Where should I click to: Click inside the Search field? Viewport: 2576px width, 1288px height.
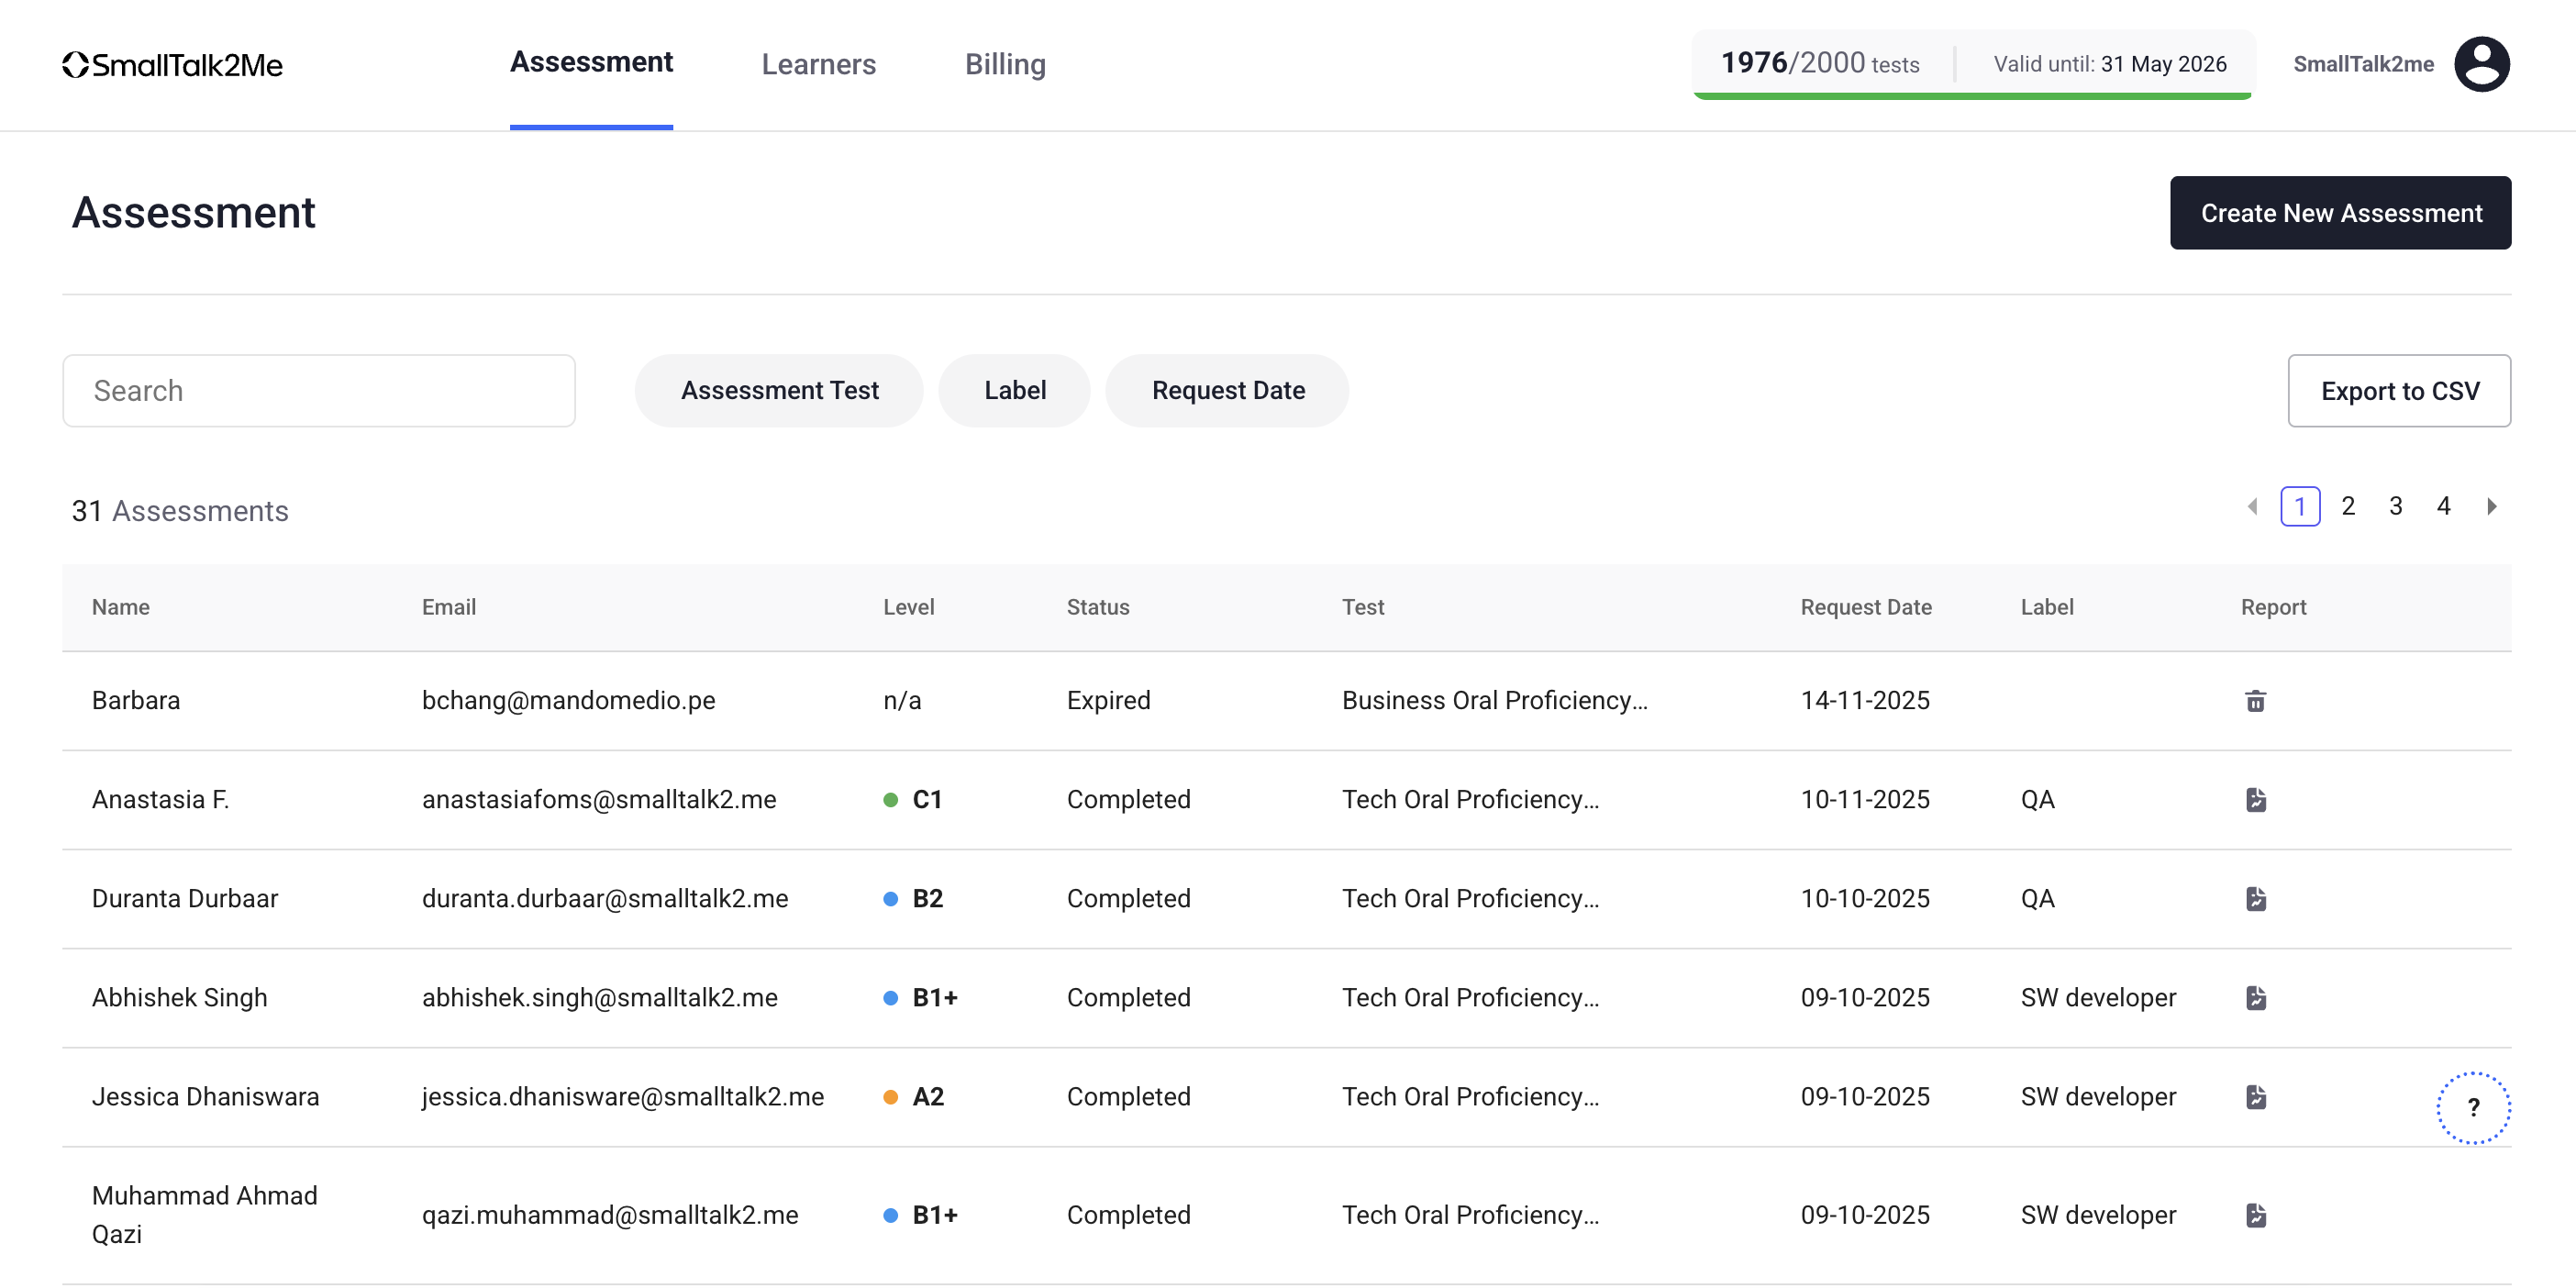(x=318, y=390)
